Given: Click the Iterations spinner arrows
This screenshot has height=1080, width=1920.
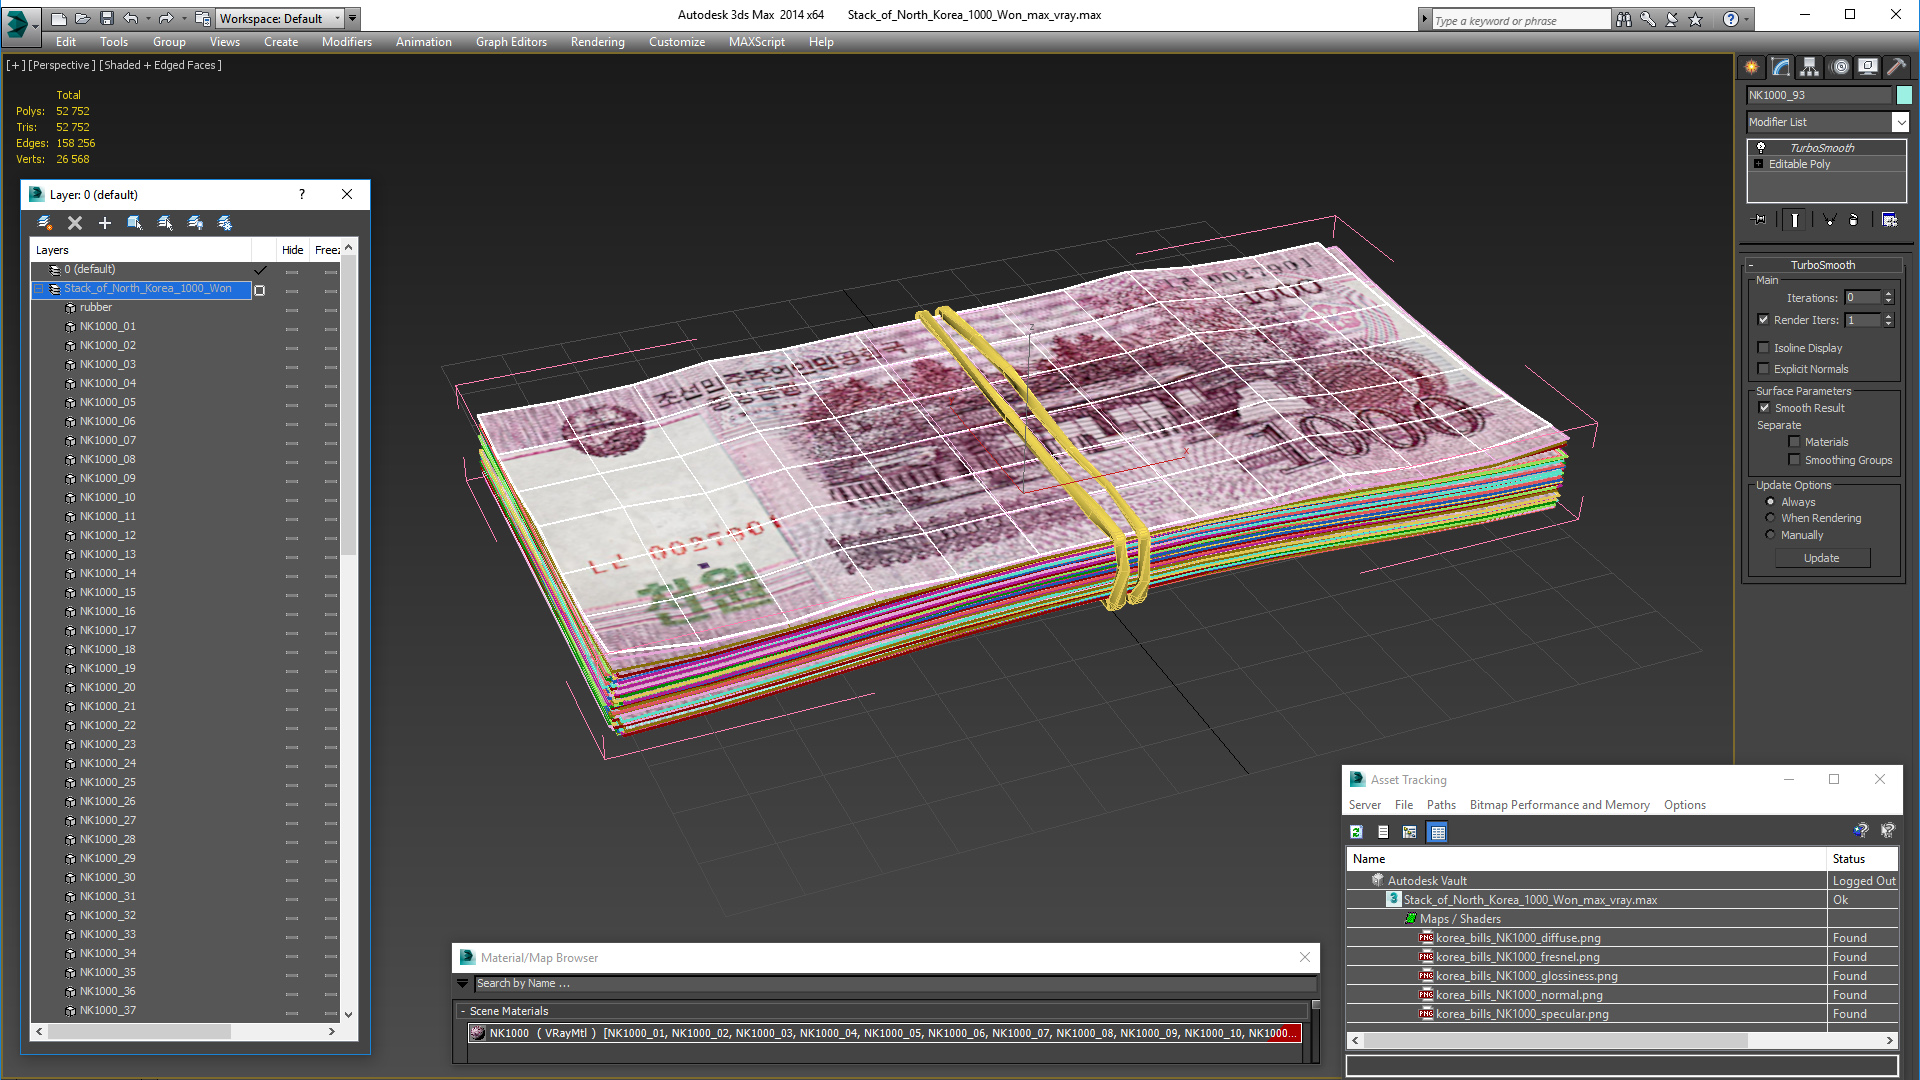Looking at the screenshot, I should click(1889, 297).
